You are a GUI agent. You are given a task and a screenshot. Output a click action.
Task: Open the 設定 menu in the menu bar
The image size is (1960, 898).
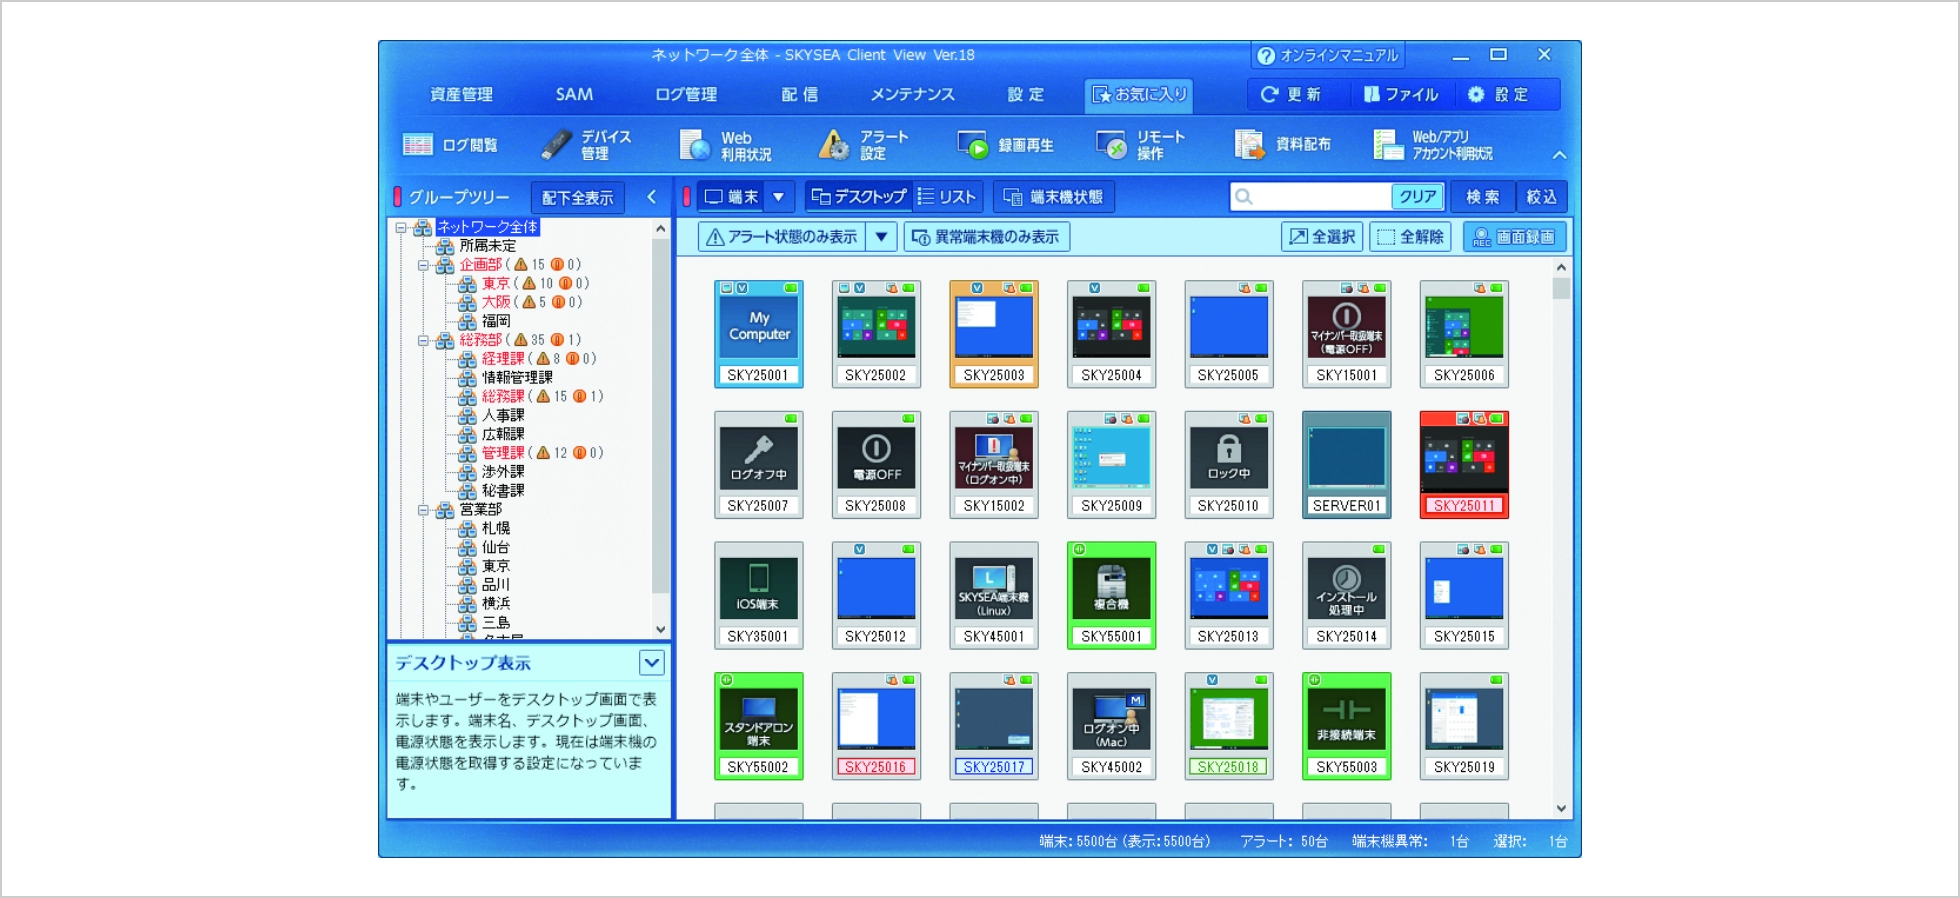tap(1025, 94)
